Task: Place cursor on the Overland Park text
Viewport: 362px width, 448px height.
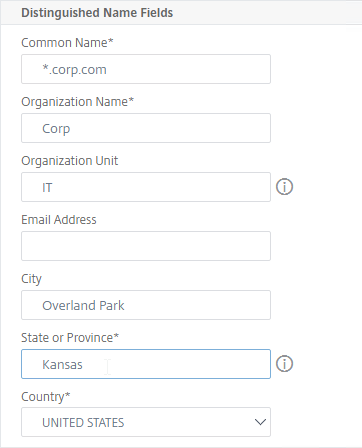Action: [x=83, y=305]
